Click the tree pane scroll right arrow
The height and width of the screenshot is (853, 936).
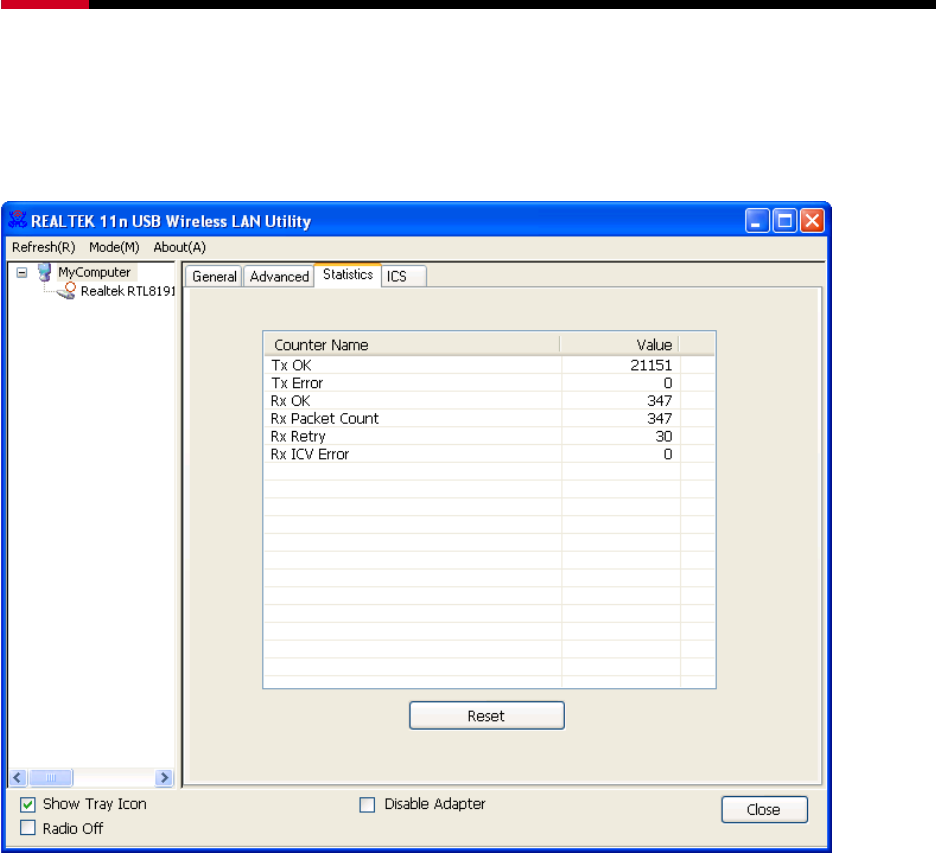[x=164, y=777]
